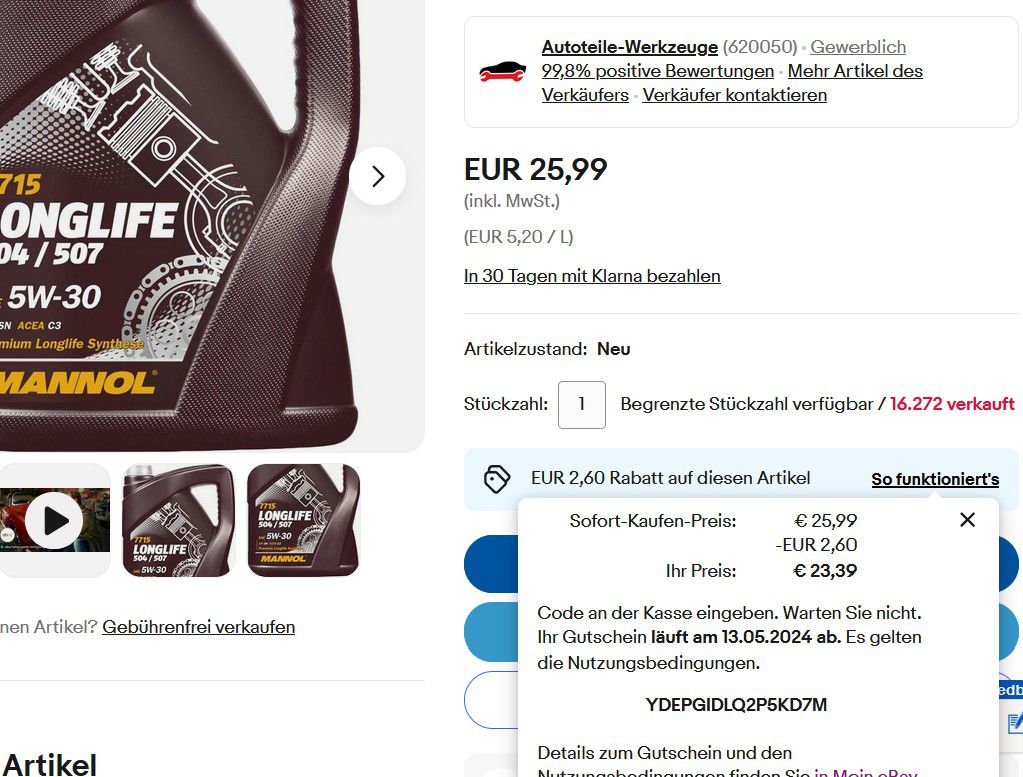Play the product video thumbnail
This screenshot has width=1023, height=777.
(55, 521)
